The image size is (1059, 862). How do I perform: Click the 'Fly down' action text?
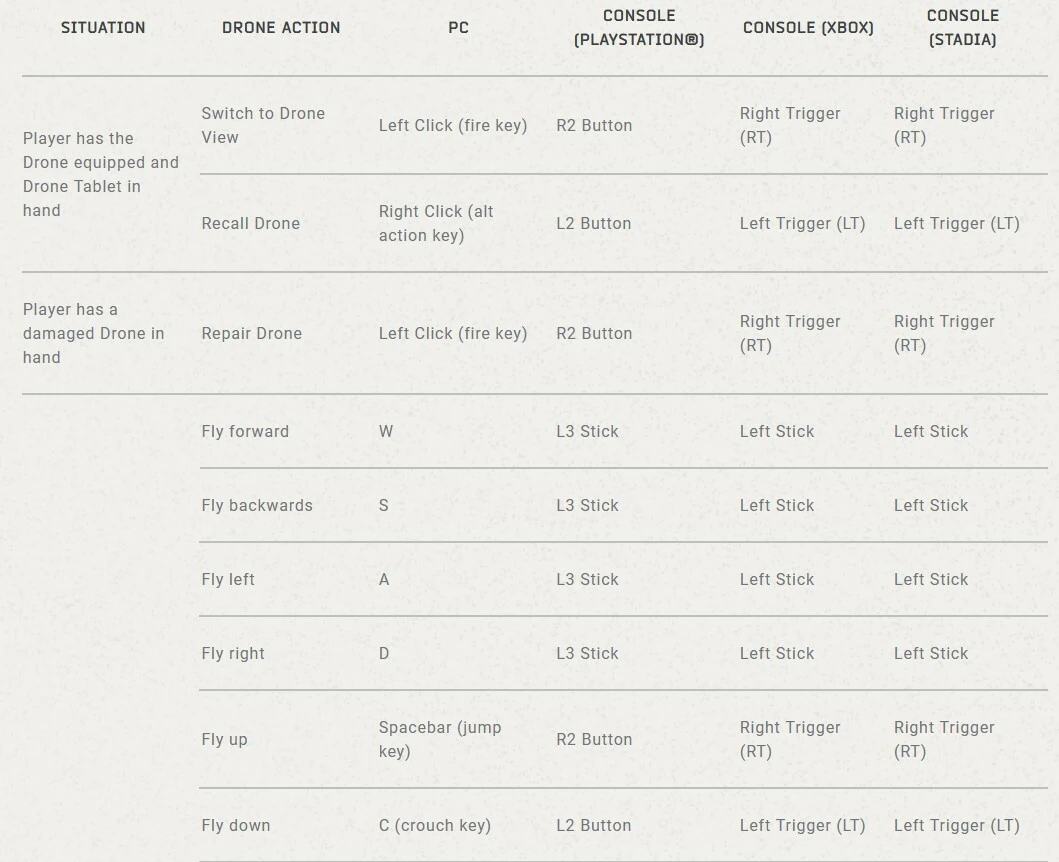236,825
